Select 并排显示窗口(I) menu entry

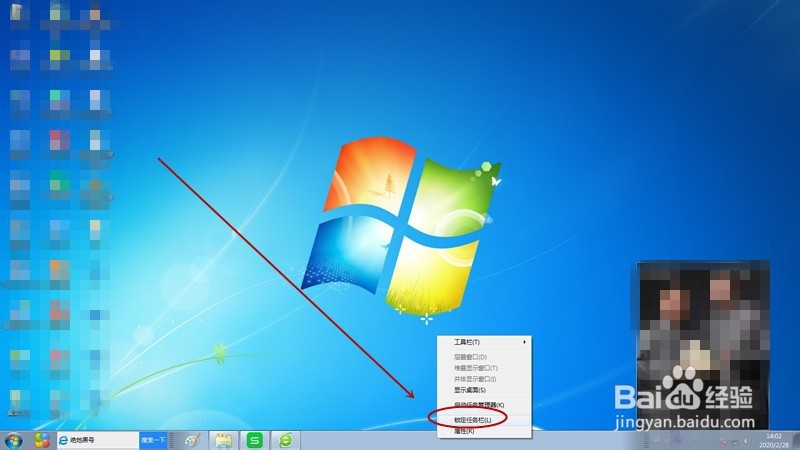coord(484,379)
